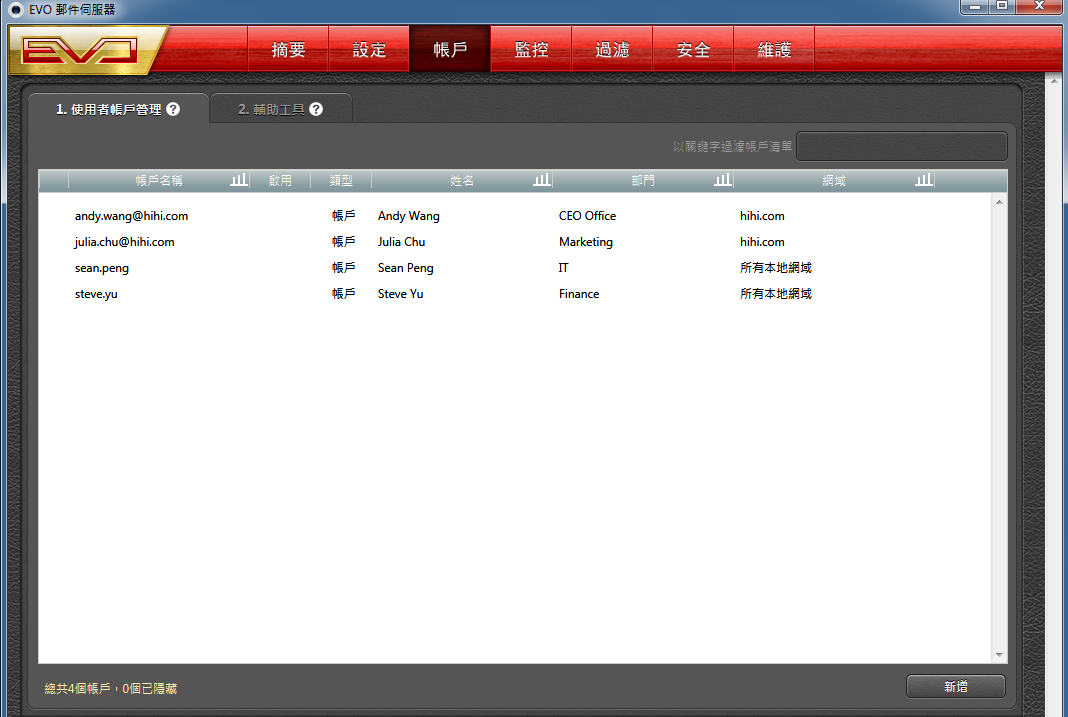Select the steve.yu account row
The image size is (1068, 717).
pyautogui.click(x=96, y=294)
